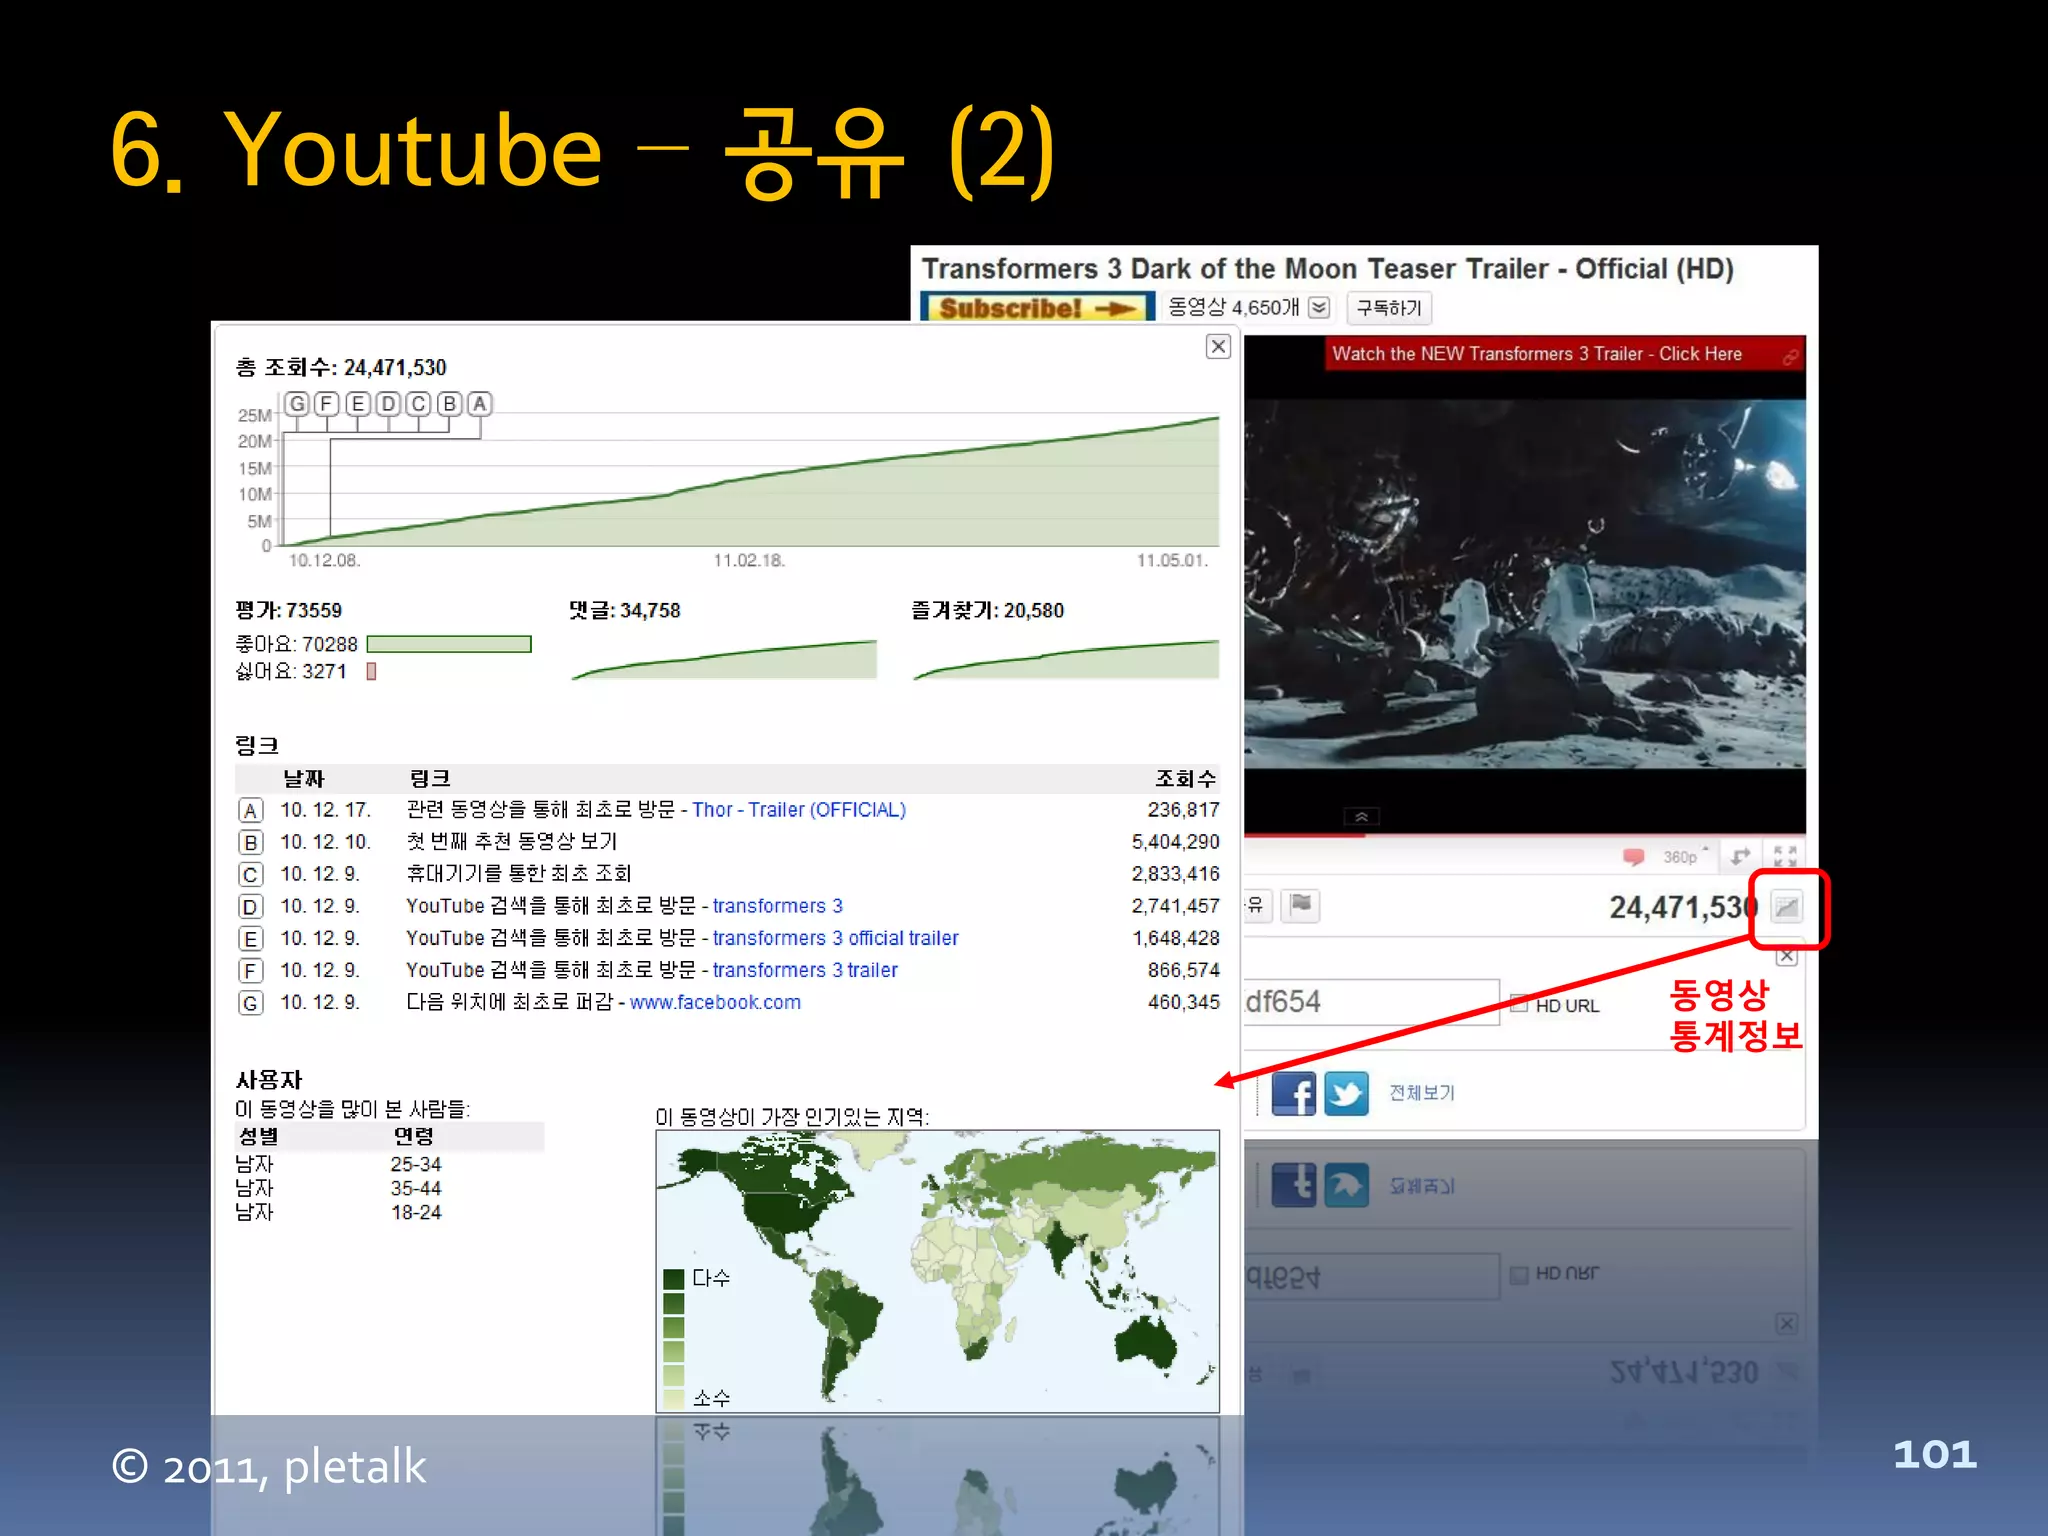Click the share URL input field
Image resolution: width=2048 pixels, height=1536 pixels.
click(1371, 1002)
